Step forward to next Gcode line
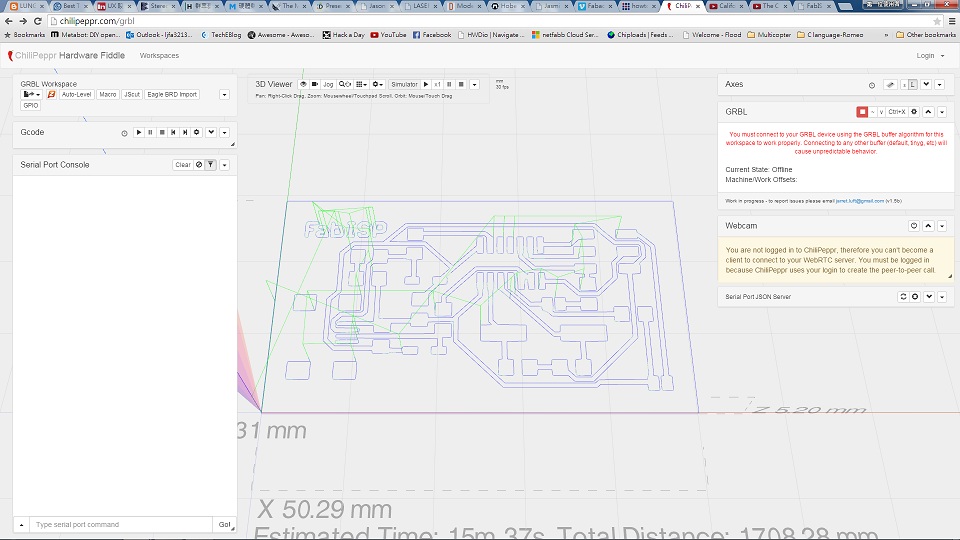 click(x=185, y=132)
